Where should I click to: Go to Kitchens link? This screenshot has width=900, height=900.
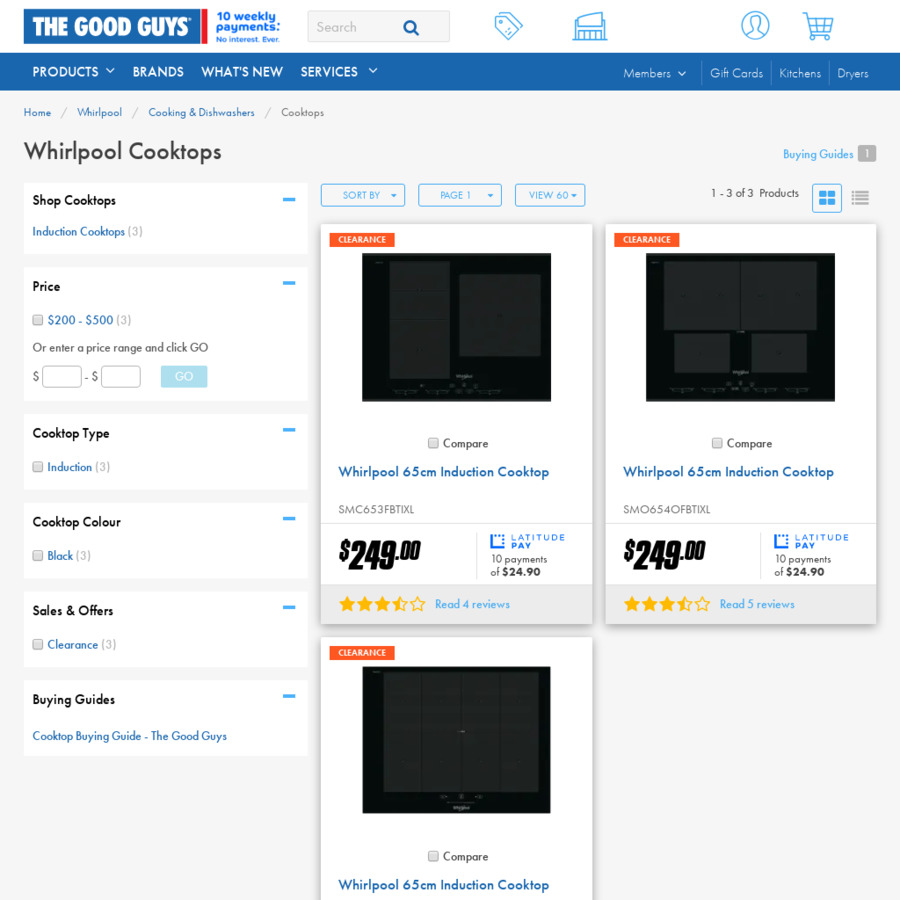coord(800,73)
